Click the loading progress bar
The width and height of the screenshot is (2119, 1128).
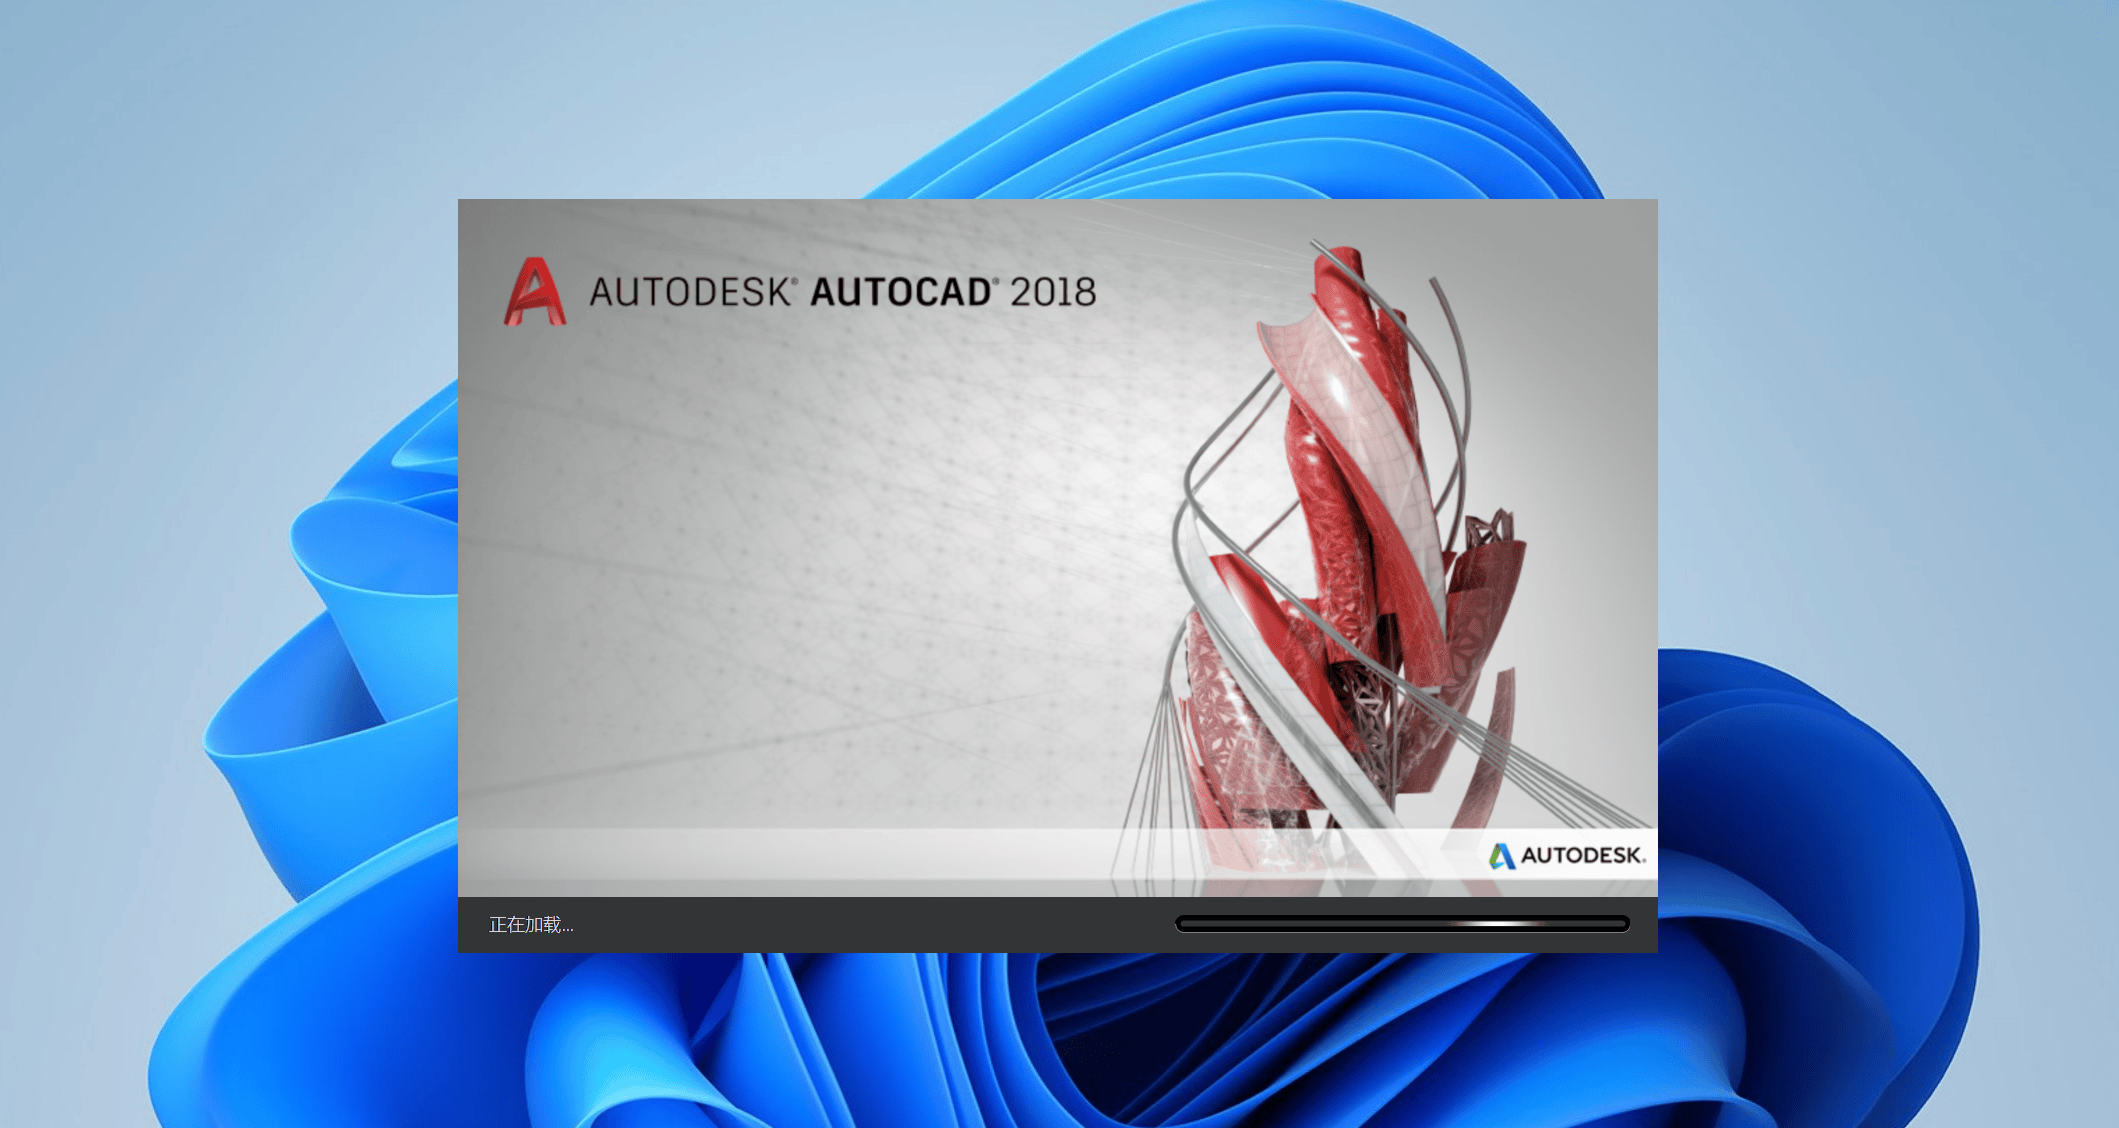1402,924
